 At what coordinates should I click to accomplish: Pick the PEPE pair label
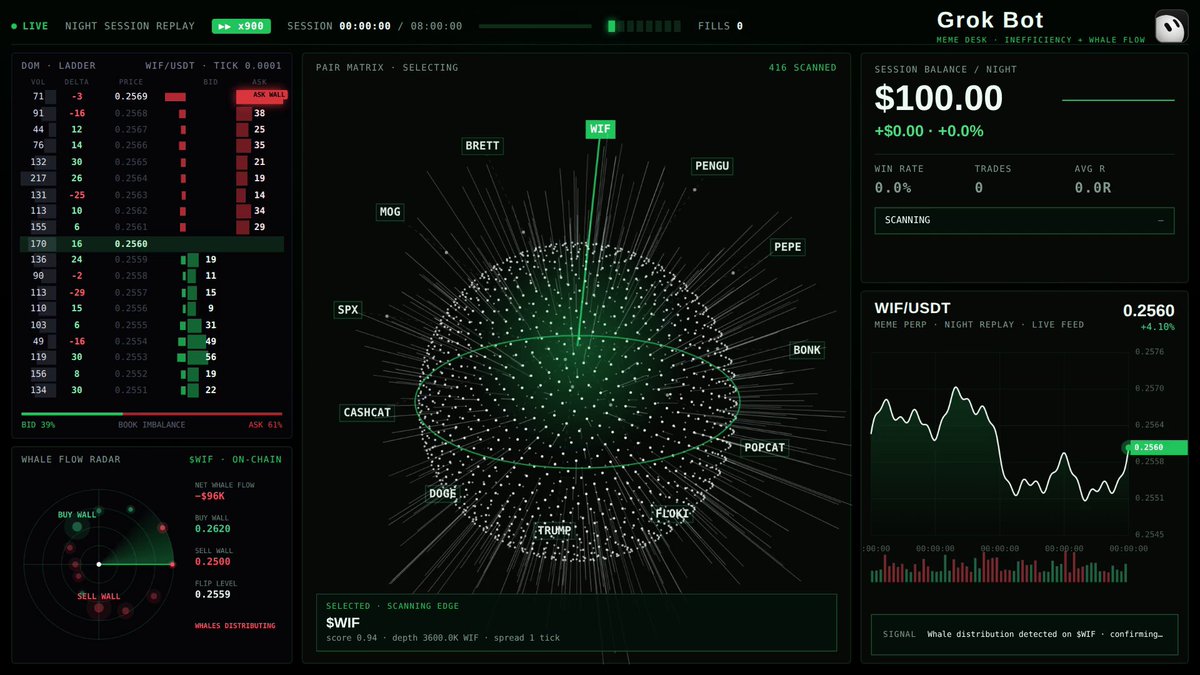[x=788, y=247]
